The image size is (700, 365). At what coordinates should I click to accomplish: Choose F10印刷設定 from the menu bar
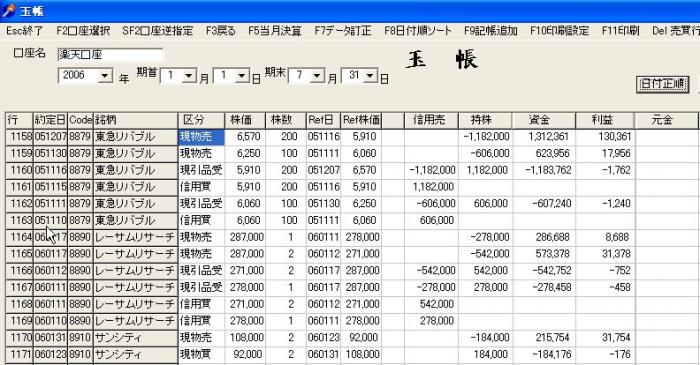(559, 31)
